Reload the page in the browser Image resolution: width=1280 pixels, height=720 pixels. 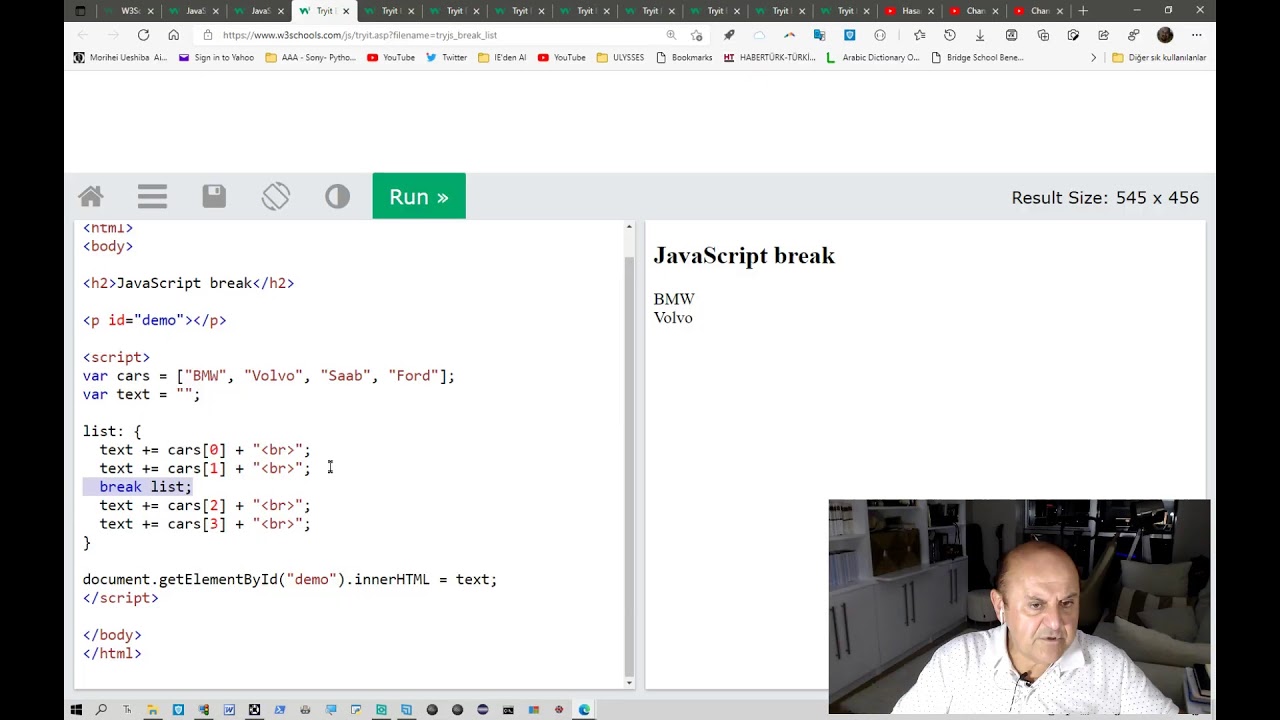click(143, 35)
